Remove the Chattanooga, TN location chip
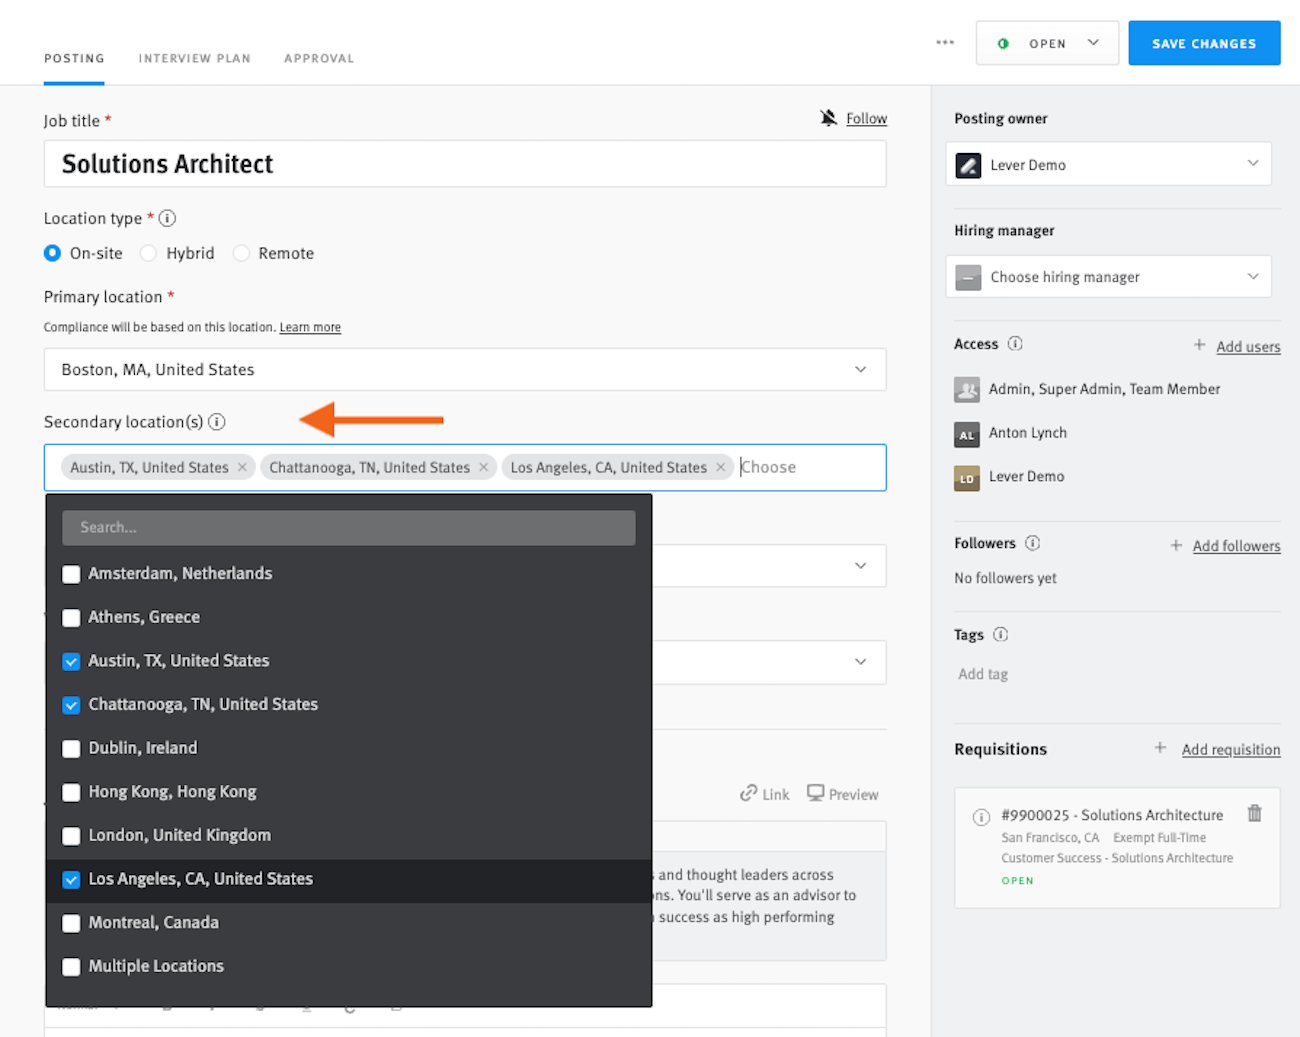This screenshot has height=1037, width=1300. 484,467
